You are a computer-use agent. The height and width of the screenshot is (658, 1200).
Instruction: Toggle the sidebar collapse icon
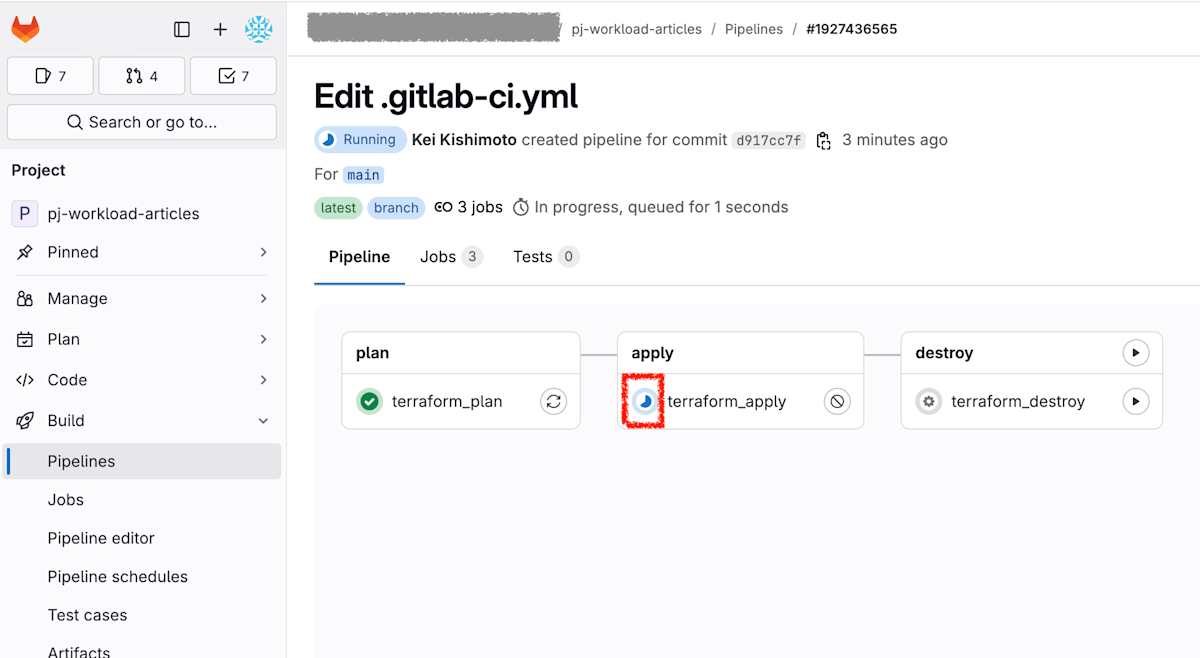pos(182,29)
